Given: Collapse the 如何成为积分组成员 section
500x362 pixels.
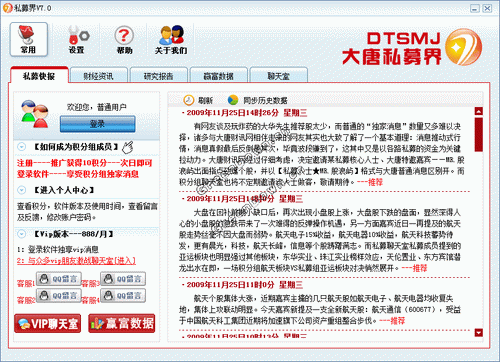Looking at the screenshot, I should tap(22, 147).
